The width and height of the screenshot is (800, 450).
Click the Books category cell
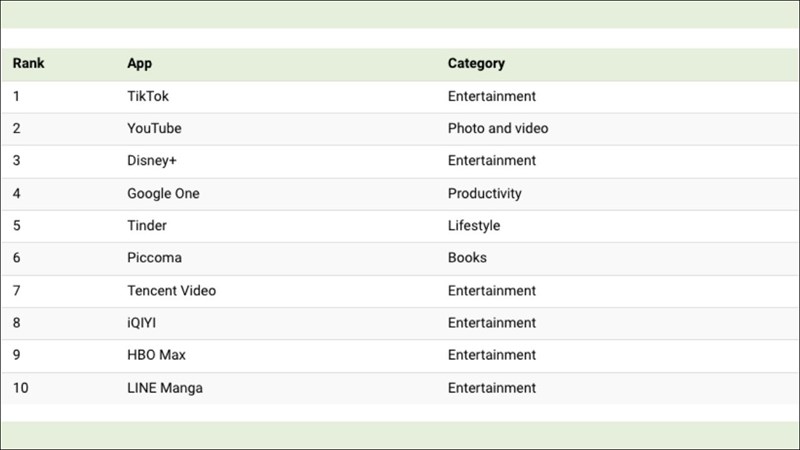[468, 258]
